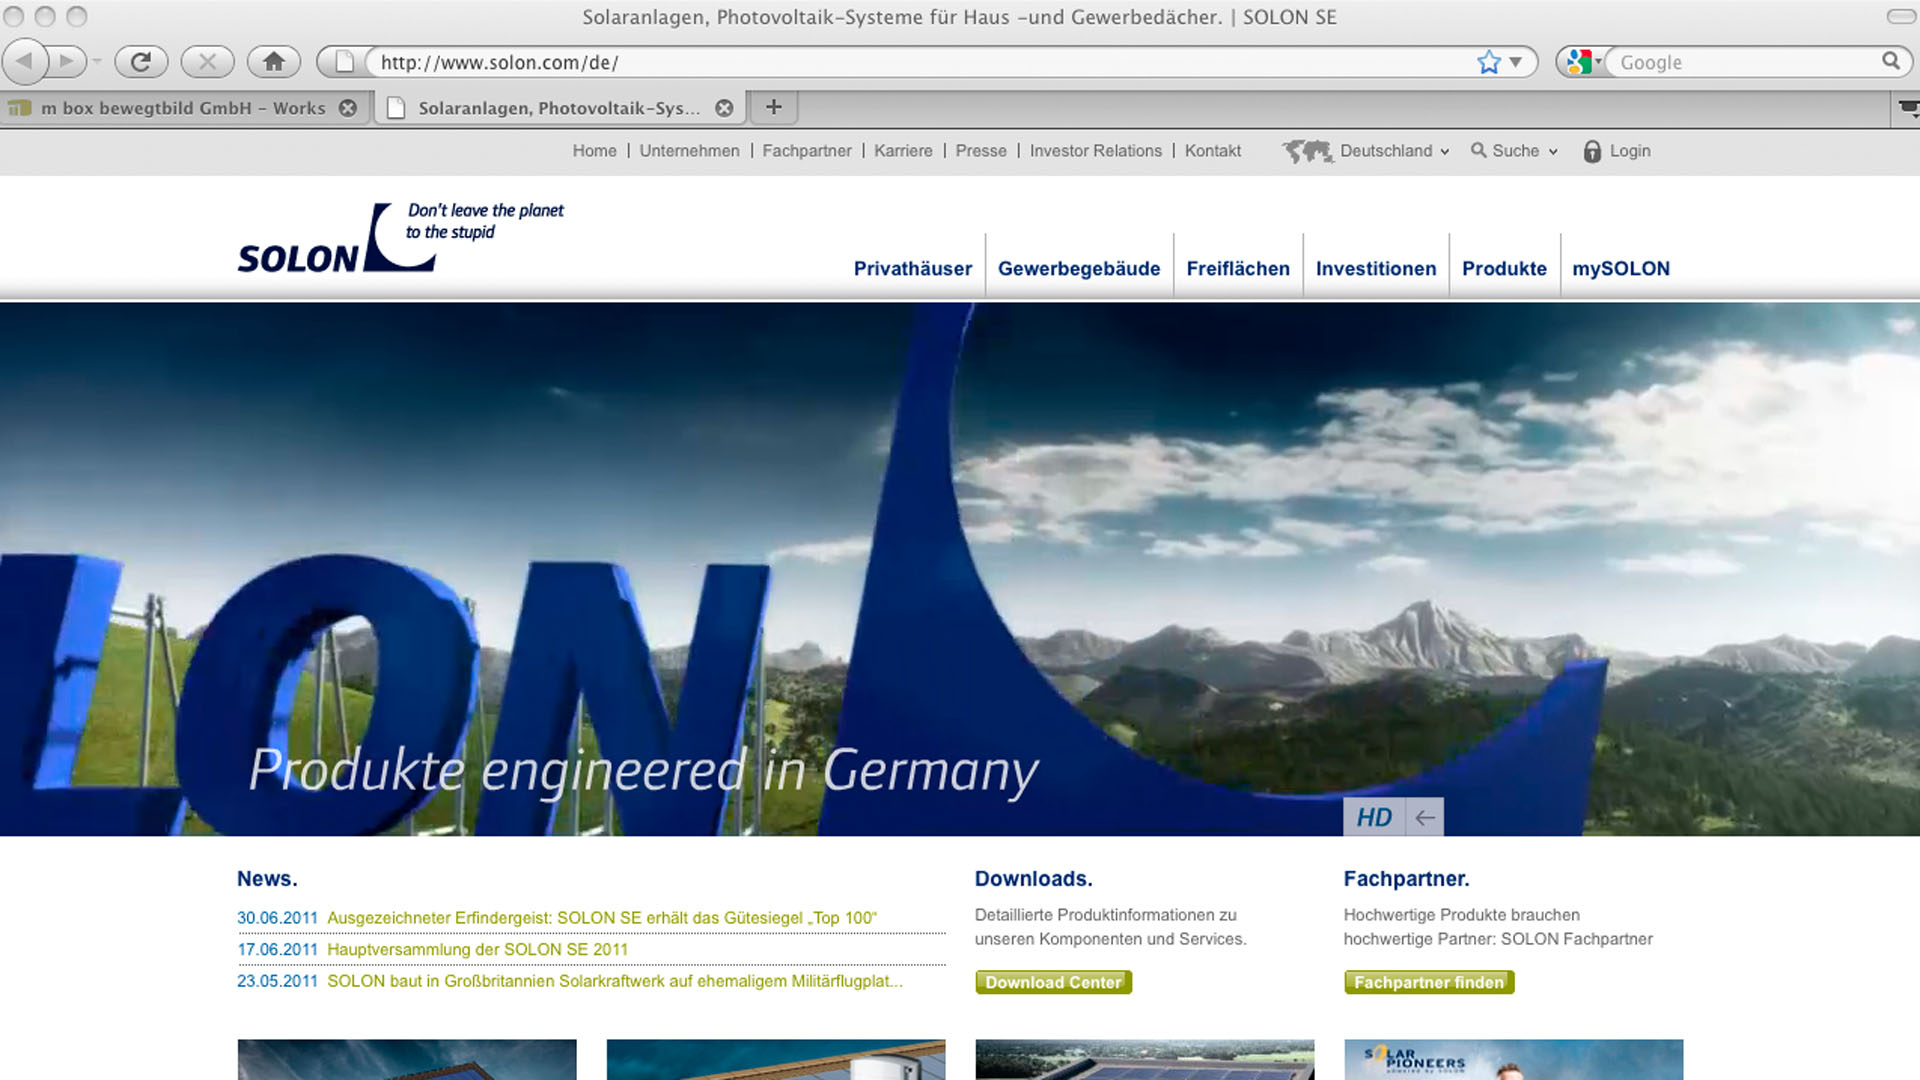
Task: Click the padlock icon next to Login
Action: [x=1592, y=151]
